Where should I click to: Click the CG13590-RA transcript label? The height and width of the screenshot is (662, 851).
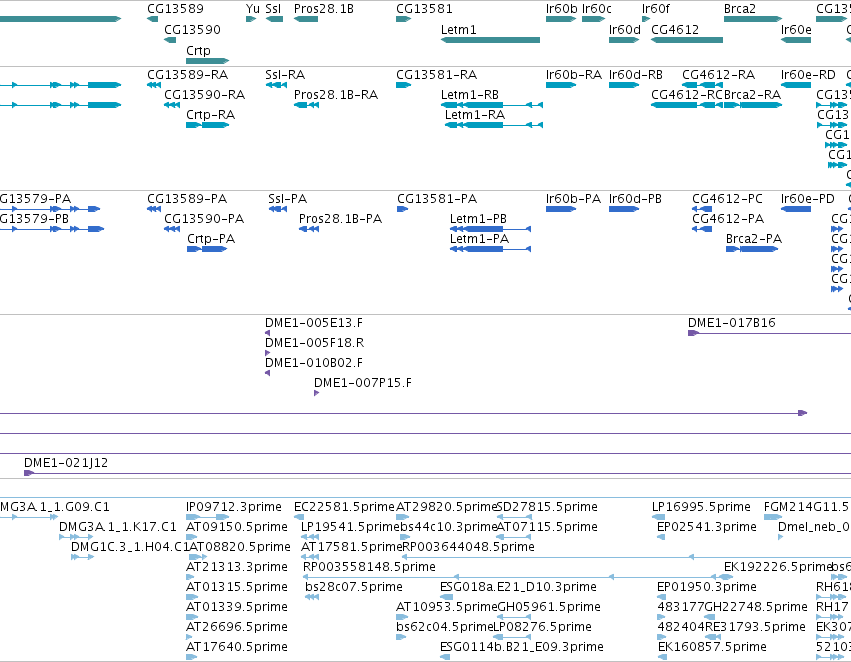[205, 95]
